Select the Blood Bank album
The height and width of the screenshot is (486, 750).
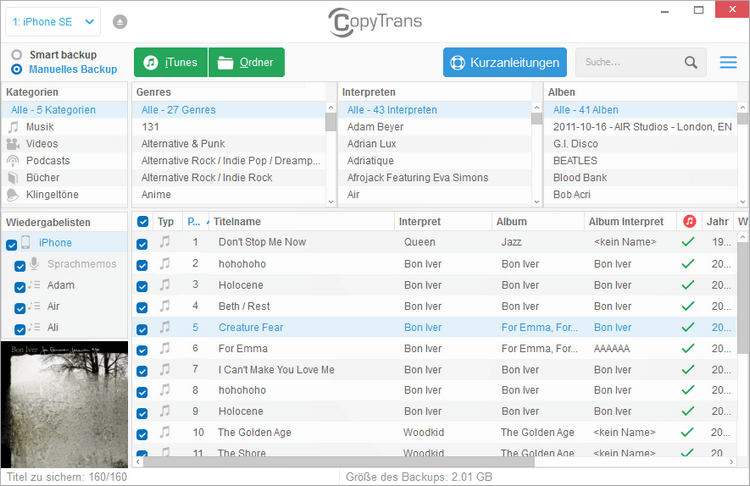[640, 177]
